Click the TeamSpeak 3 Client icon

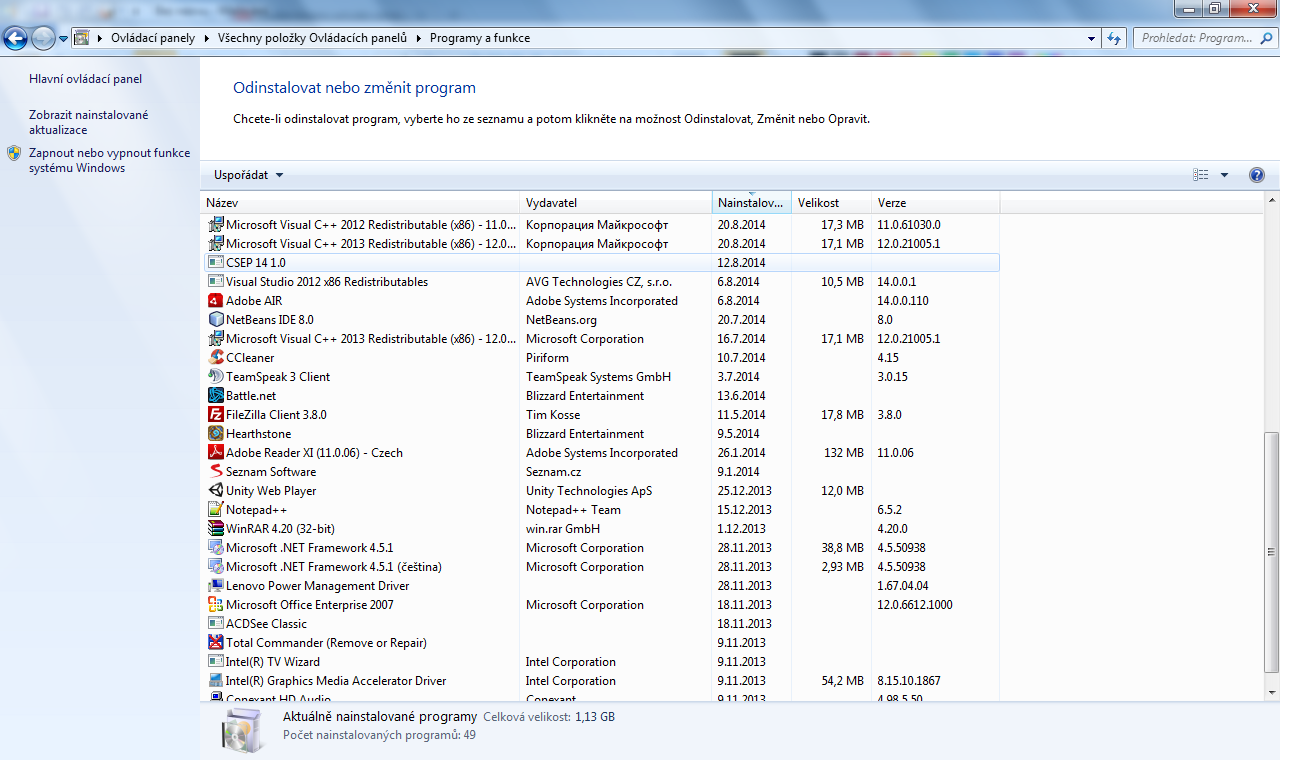(x=215, y=377)
